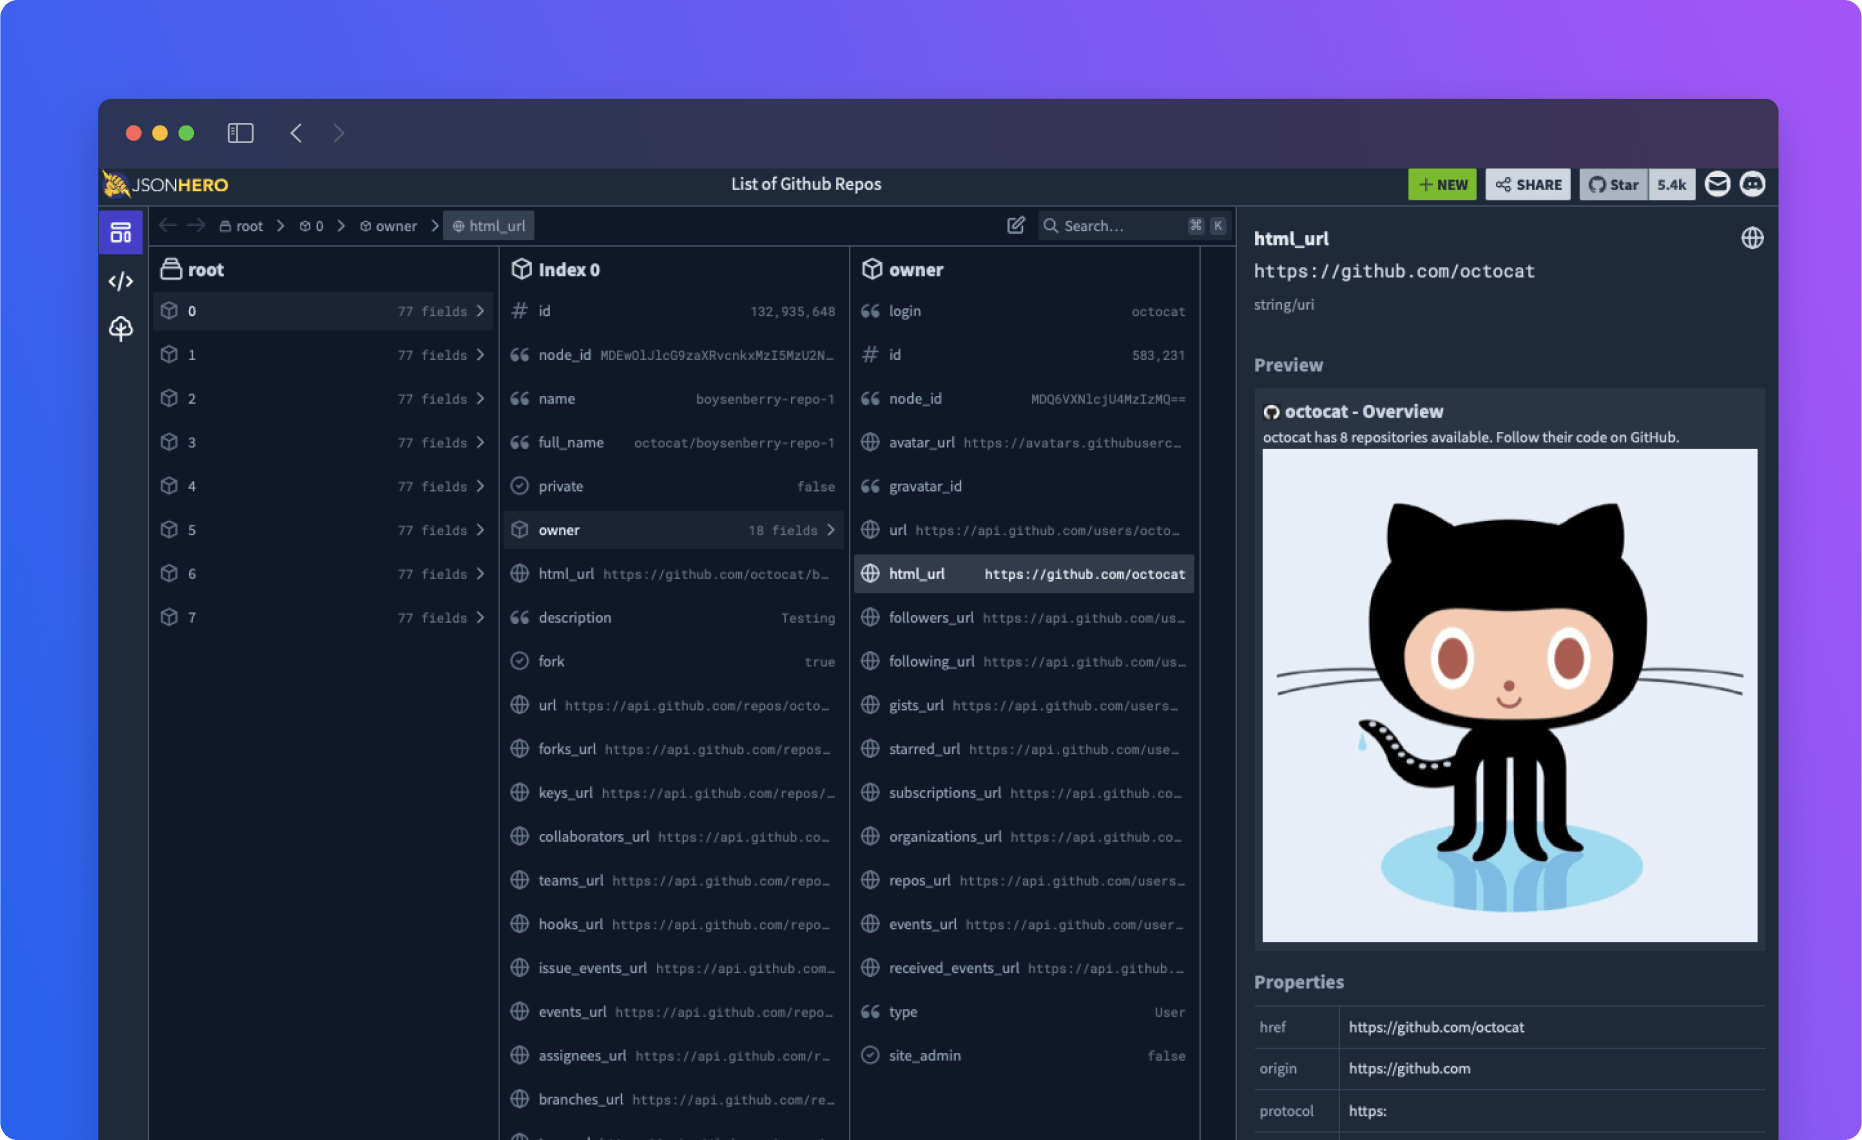Select keys_url row in Index 0
The height and width of the screenshot is (1140, 1862).
(x=673, y=793)
